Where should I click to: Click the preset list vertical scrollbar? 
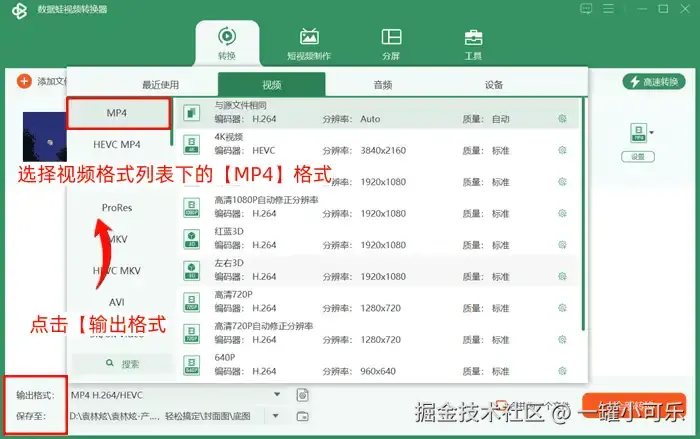point(583,214)
